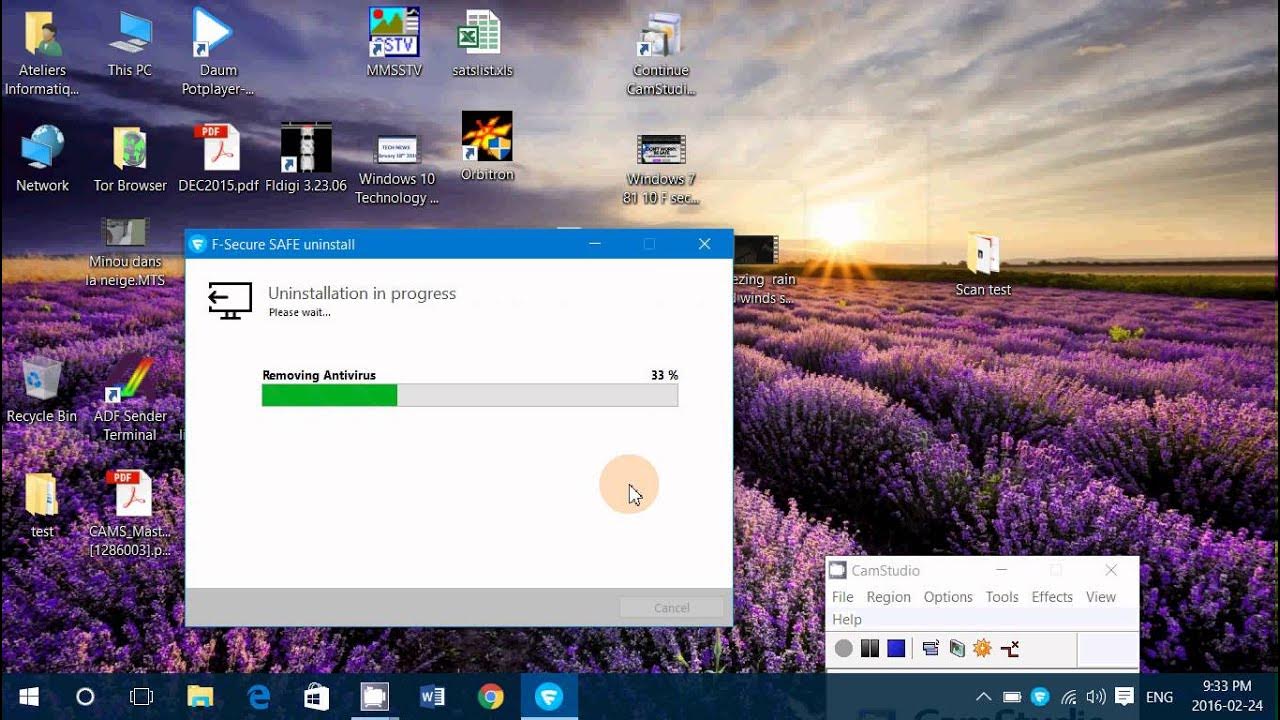Image resolution: width=1280 pixels, height=720 pixels.
Task: Open the CamStudio View menu
Action: [x=1101, y=597]
